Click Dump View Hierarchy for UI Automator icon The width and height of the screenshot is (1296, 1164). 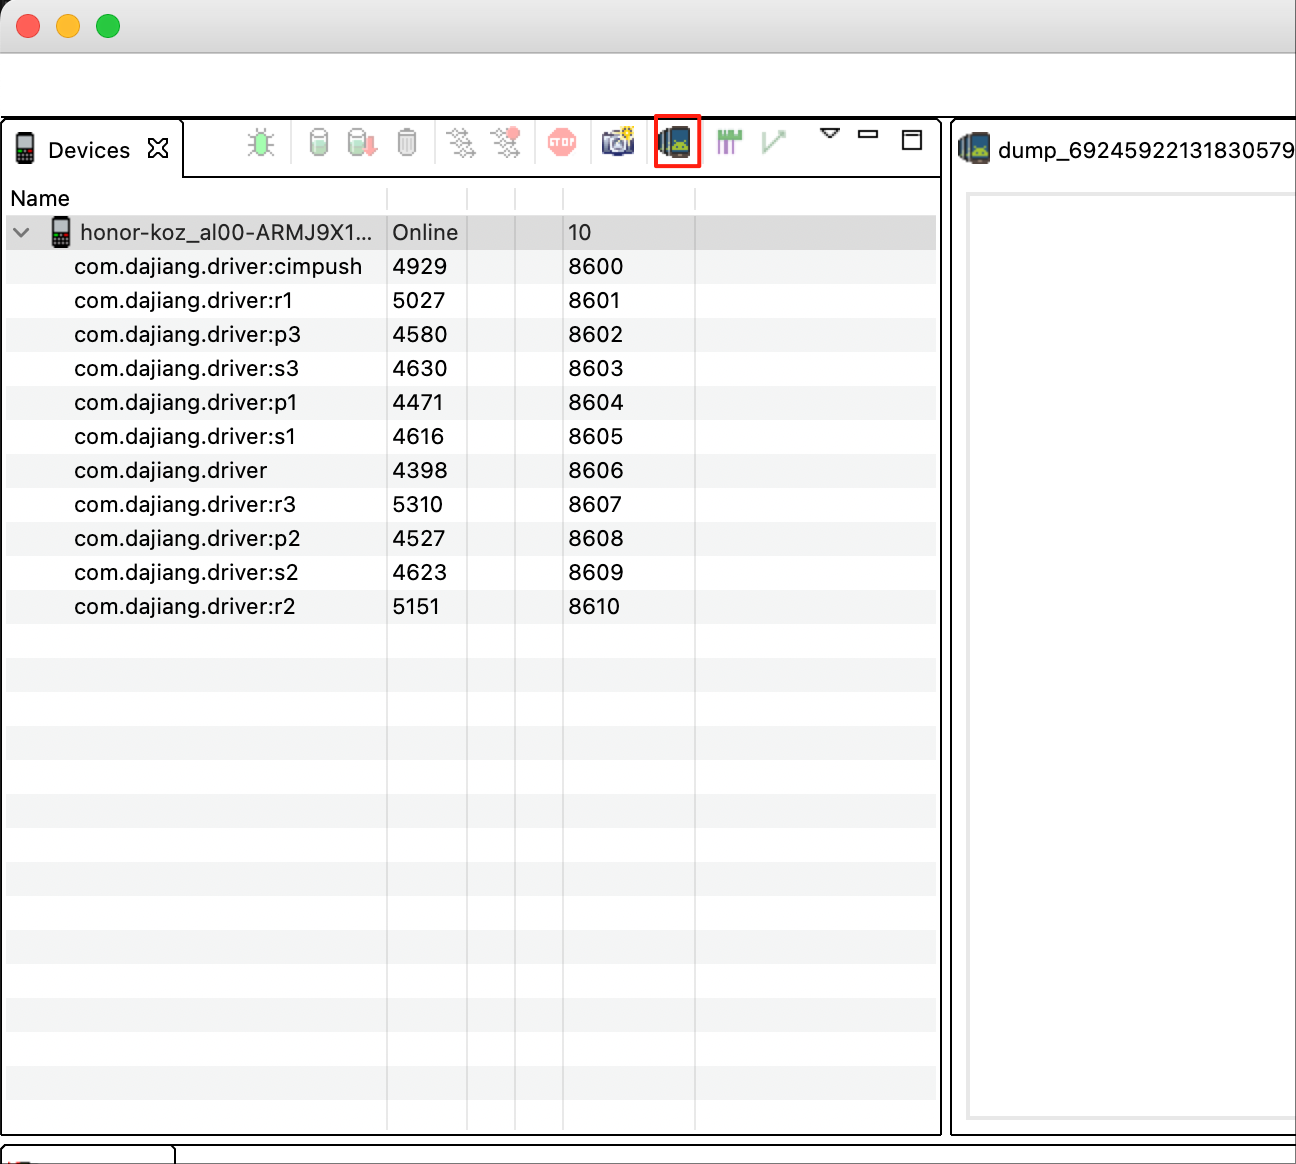click(677, 142)
